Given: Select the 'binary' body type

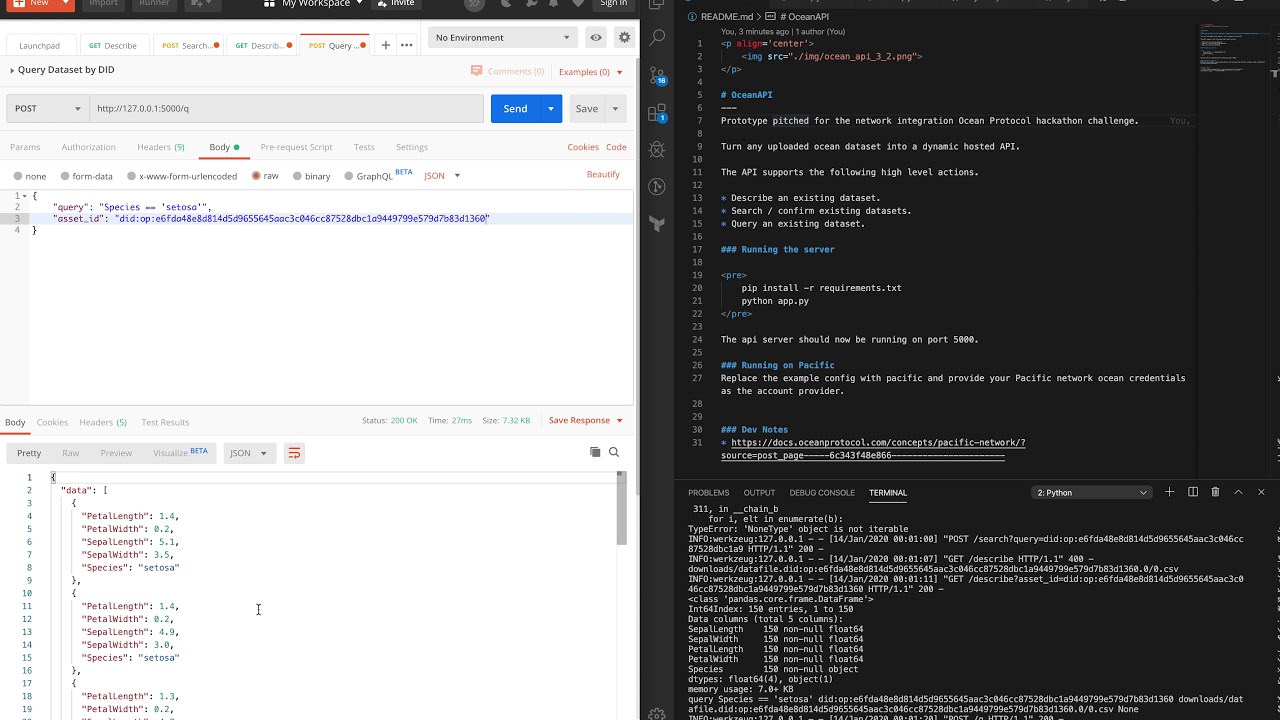Looking at the screenshot, I should click(311, 176).
